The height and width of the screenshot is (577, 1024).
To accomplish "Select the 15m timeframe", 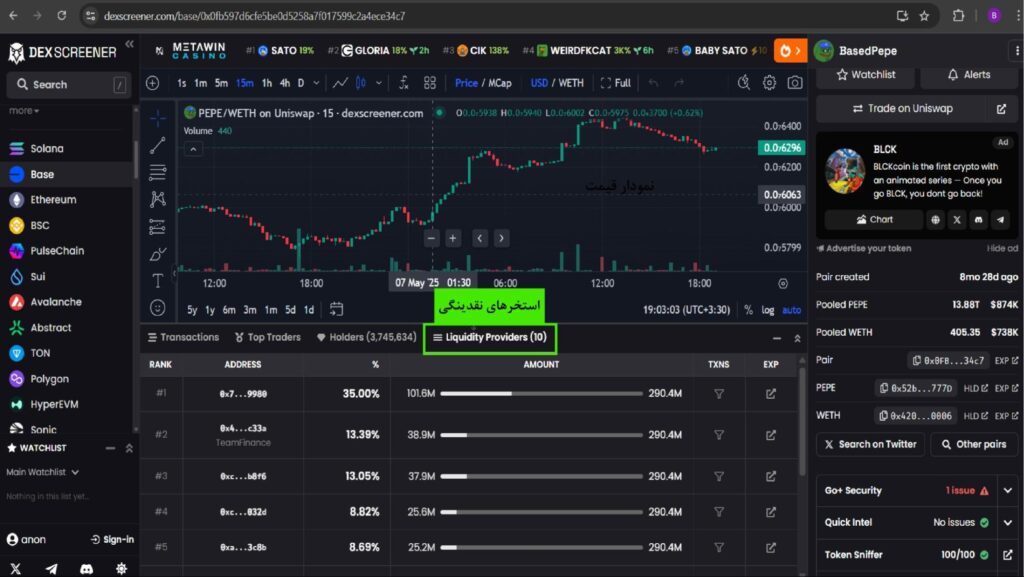I will [x=245, y=83].
